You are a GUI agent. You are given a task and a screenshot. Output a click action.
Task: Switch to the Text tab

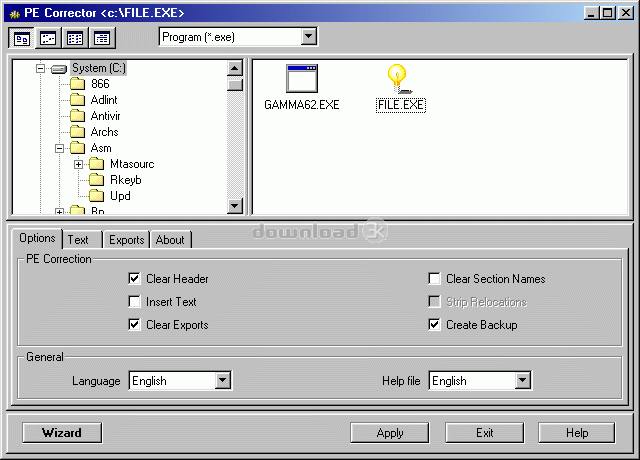[x=82, y=240]
